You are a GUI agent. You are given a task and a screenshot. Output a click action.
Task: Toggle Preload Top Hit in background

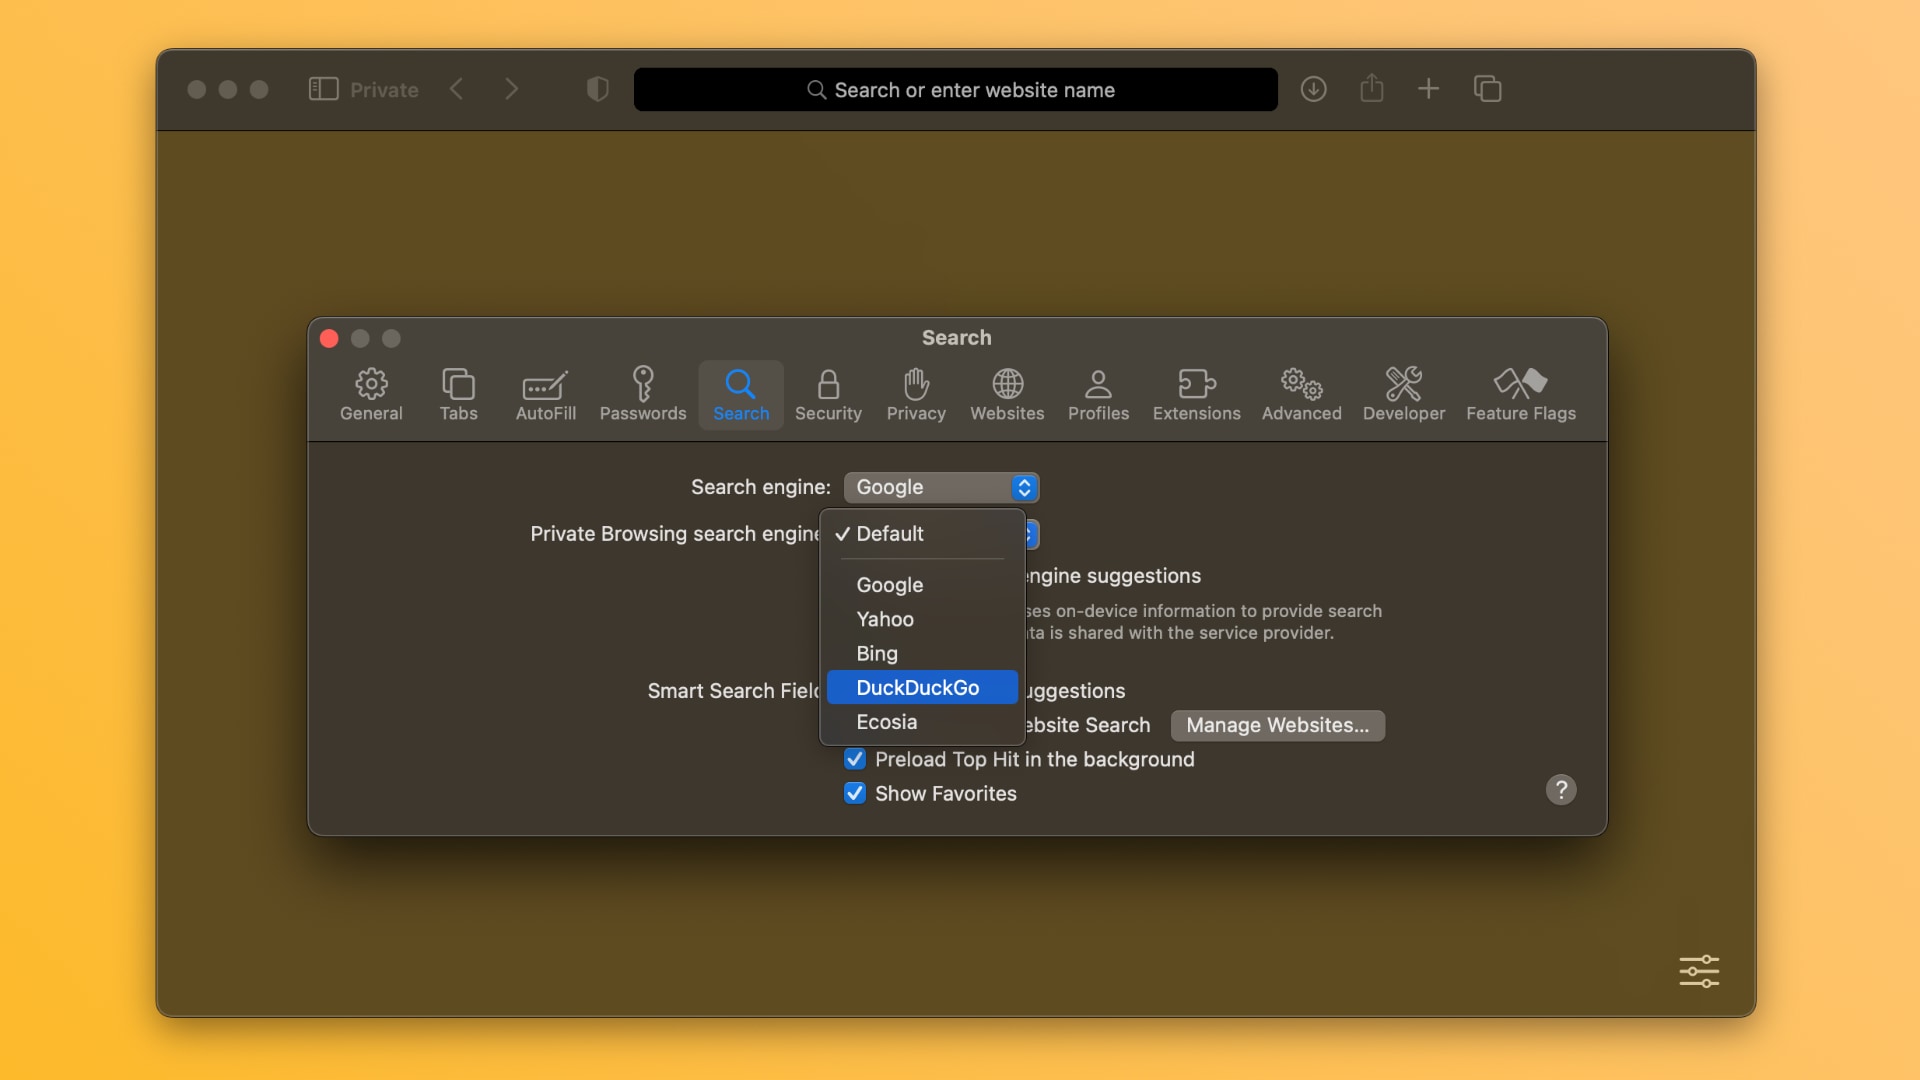pos(853,758)
